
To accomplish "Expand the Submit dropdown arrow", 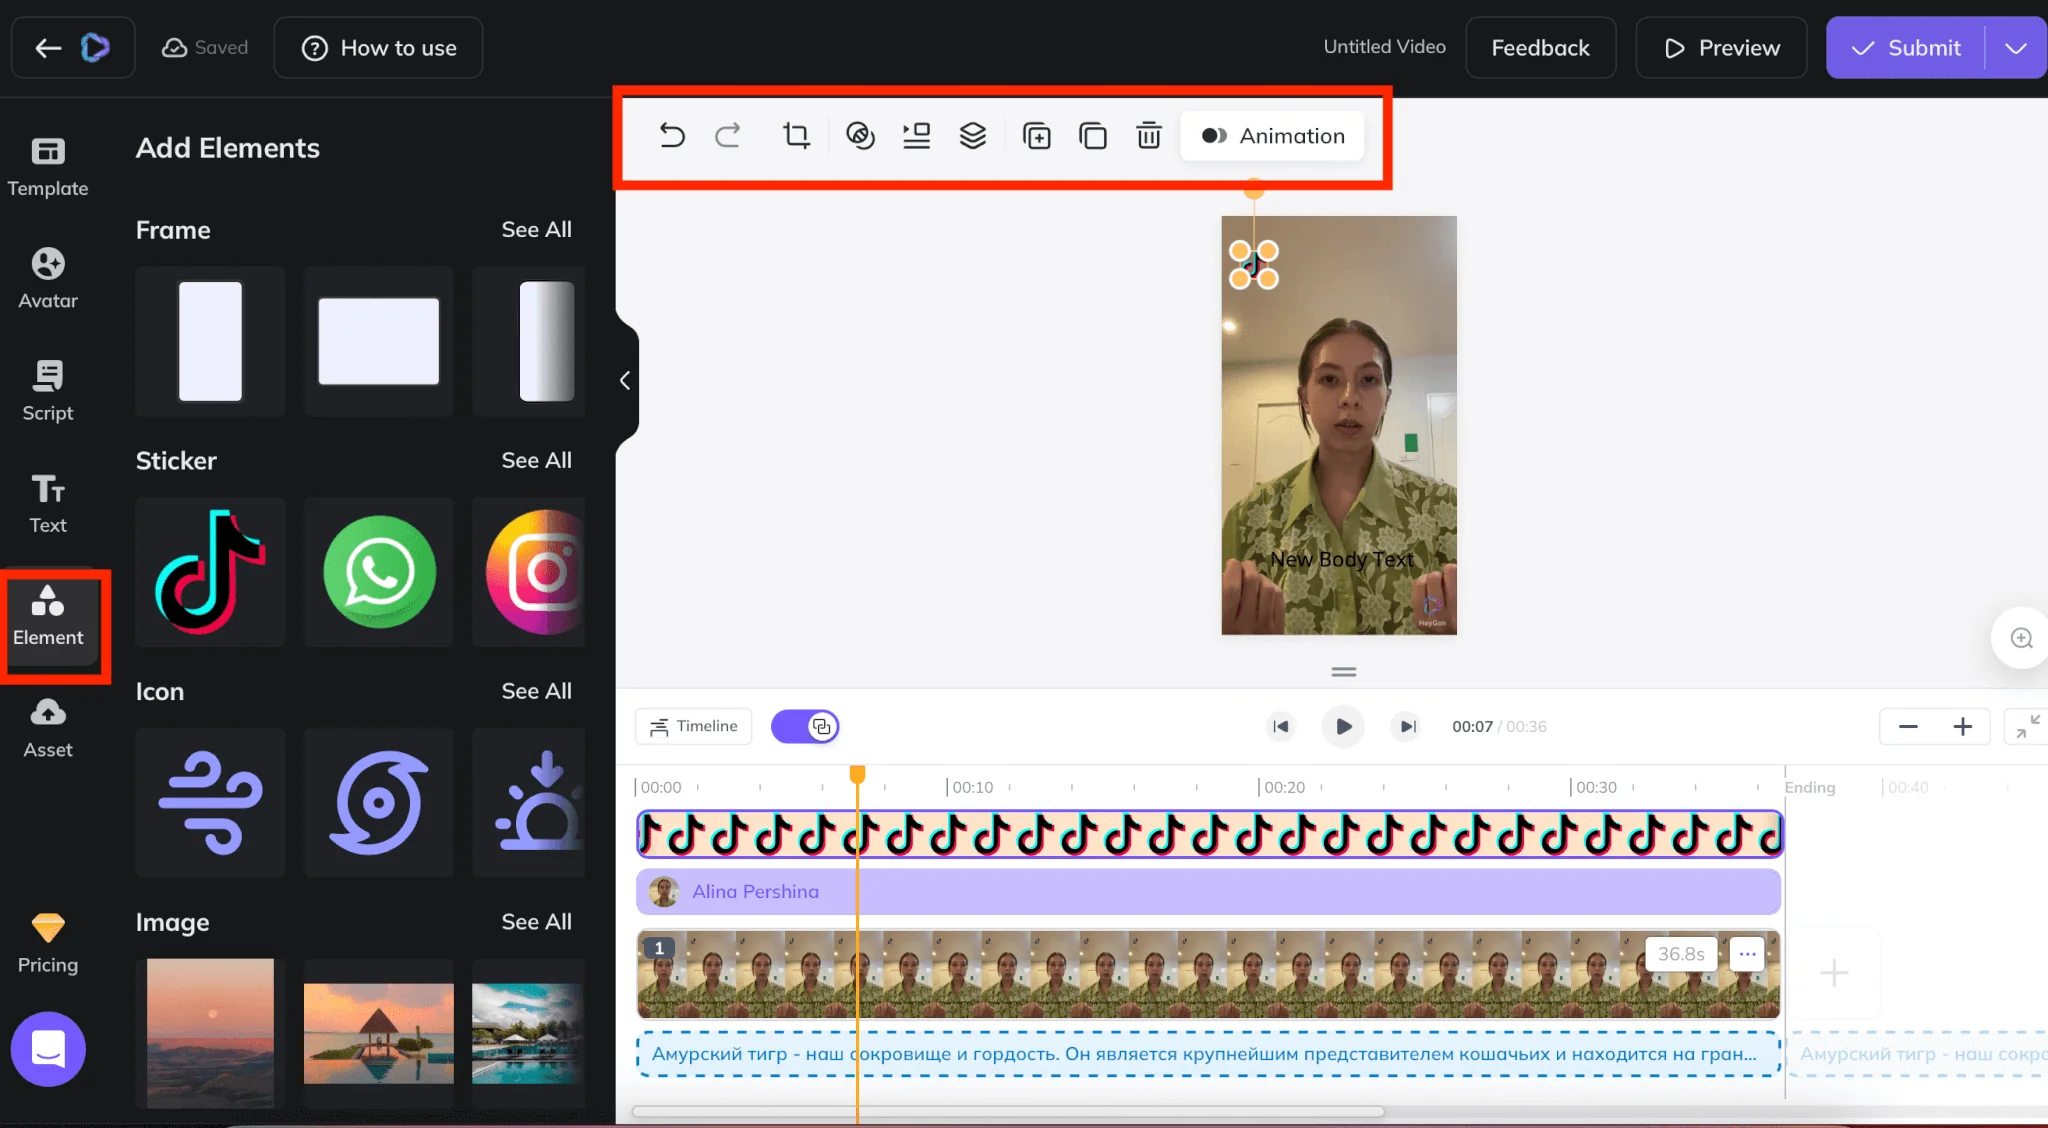I will pyautogui.click(x=2015, y=48).
